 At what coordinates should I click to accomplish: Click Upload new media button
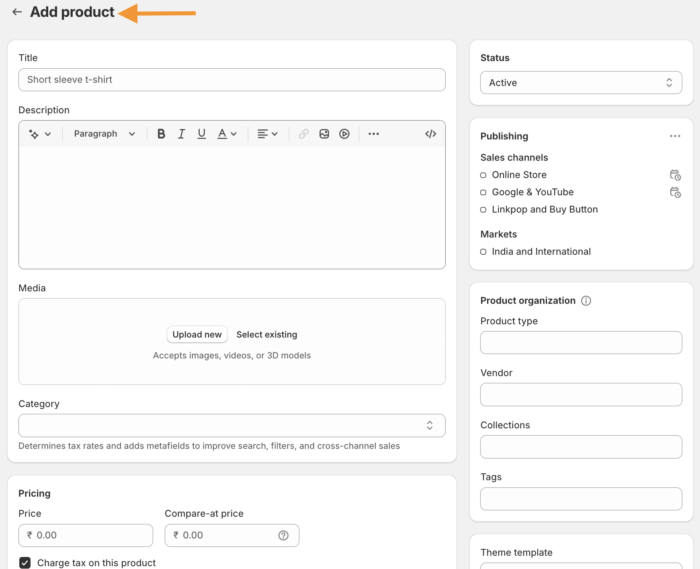coord(197,335)
